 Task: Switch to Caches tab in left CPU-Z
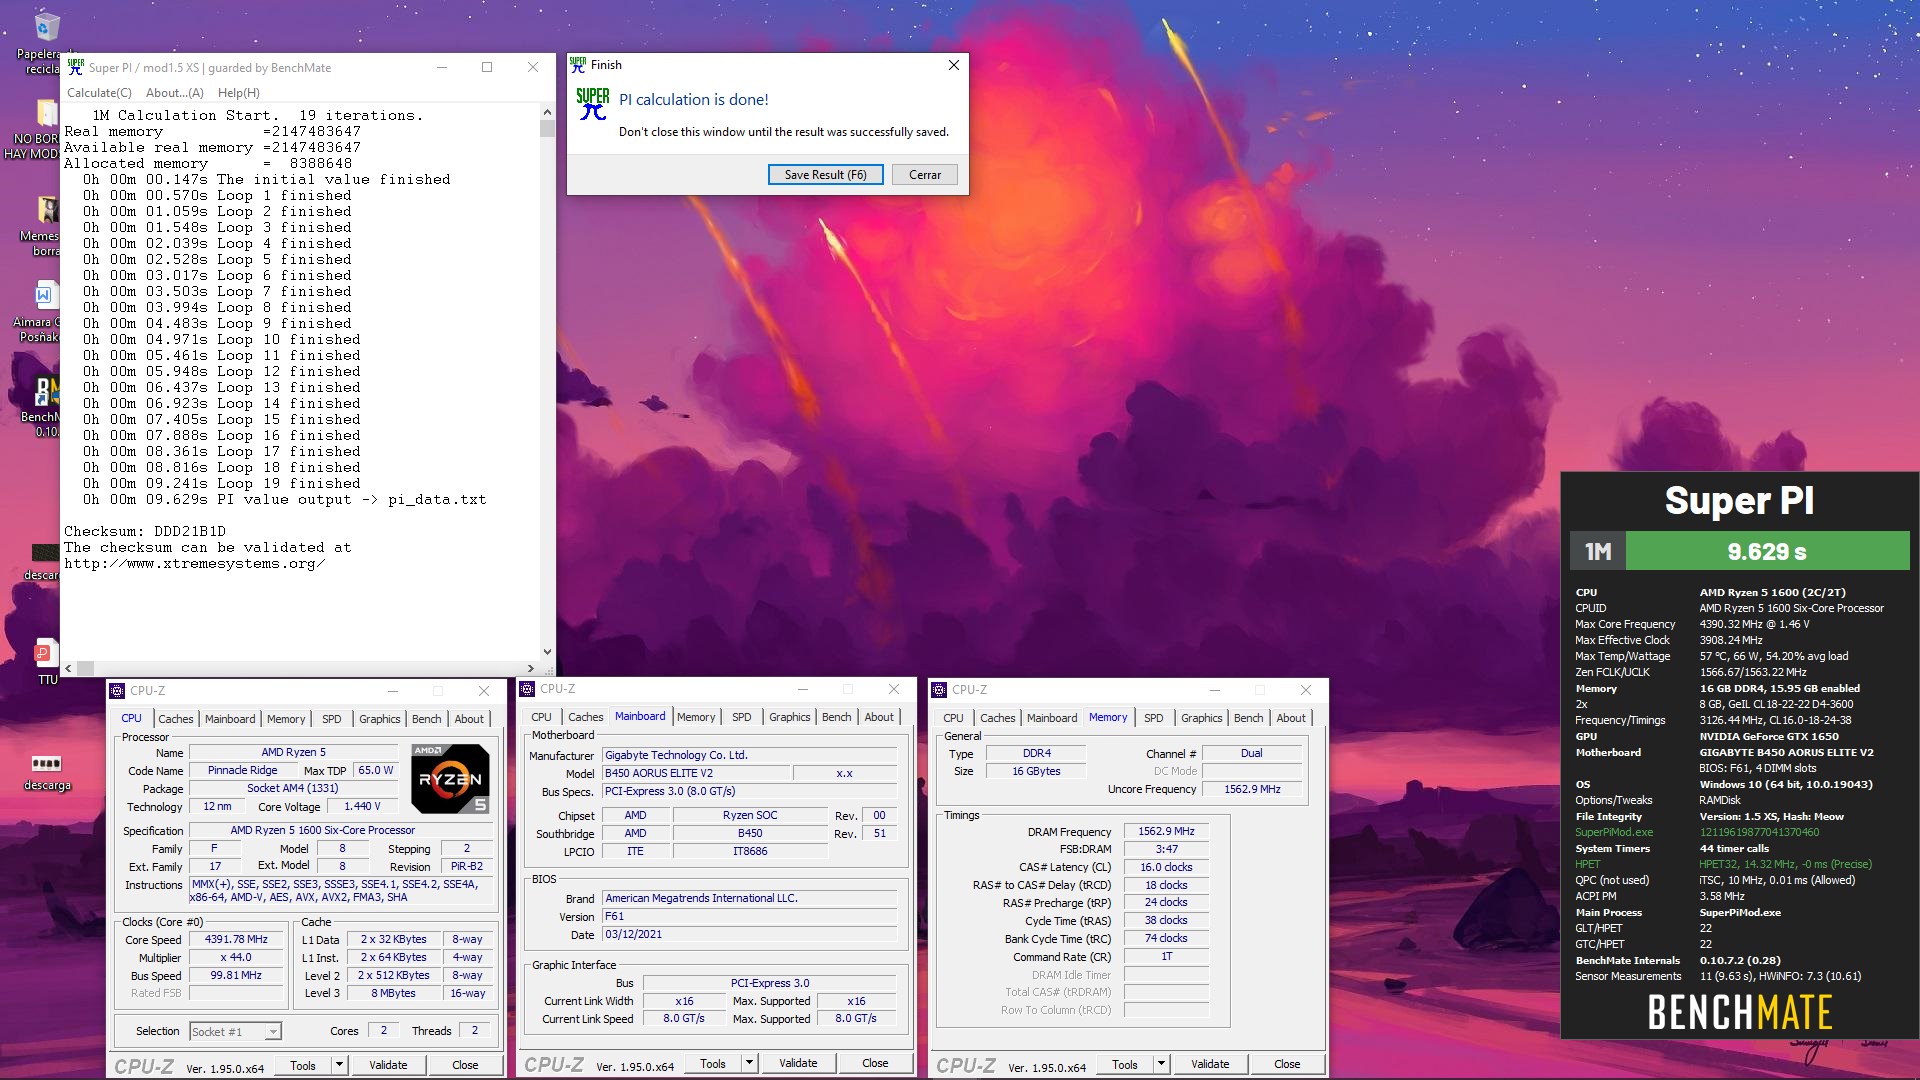click(176, 719)
